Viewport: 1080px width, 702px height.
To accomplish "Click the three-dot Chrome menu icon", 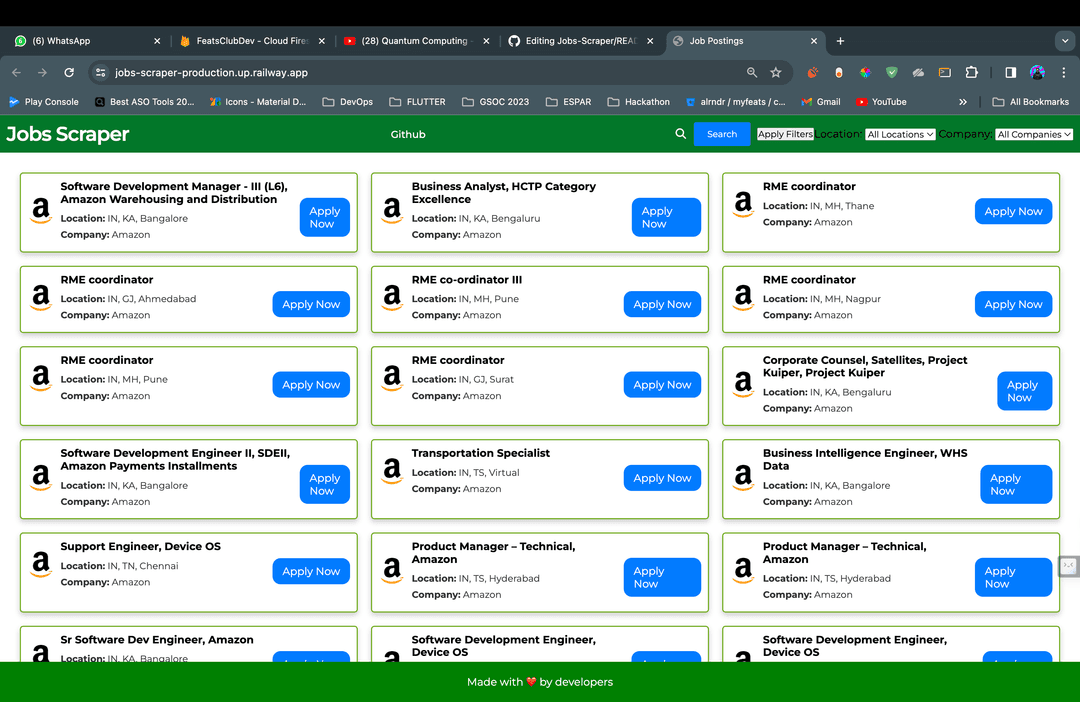I will pos(1063,72).
